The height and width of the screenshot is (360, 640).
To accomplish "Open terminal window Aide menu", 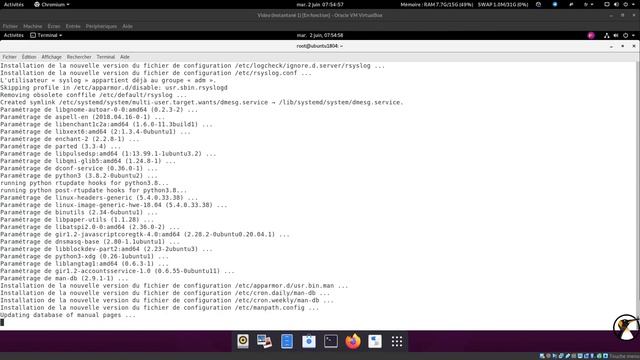I will click(125, 57).
